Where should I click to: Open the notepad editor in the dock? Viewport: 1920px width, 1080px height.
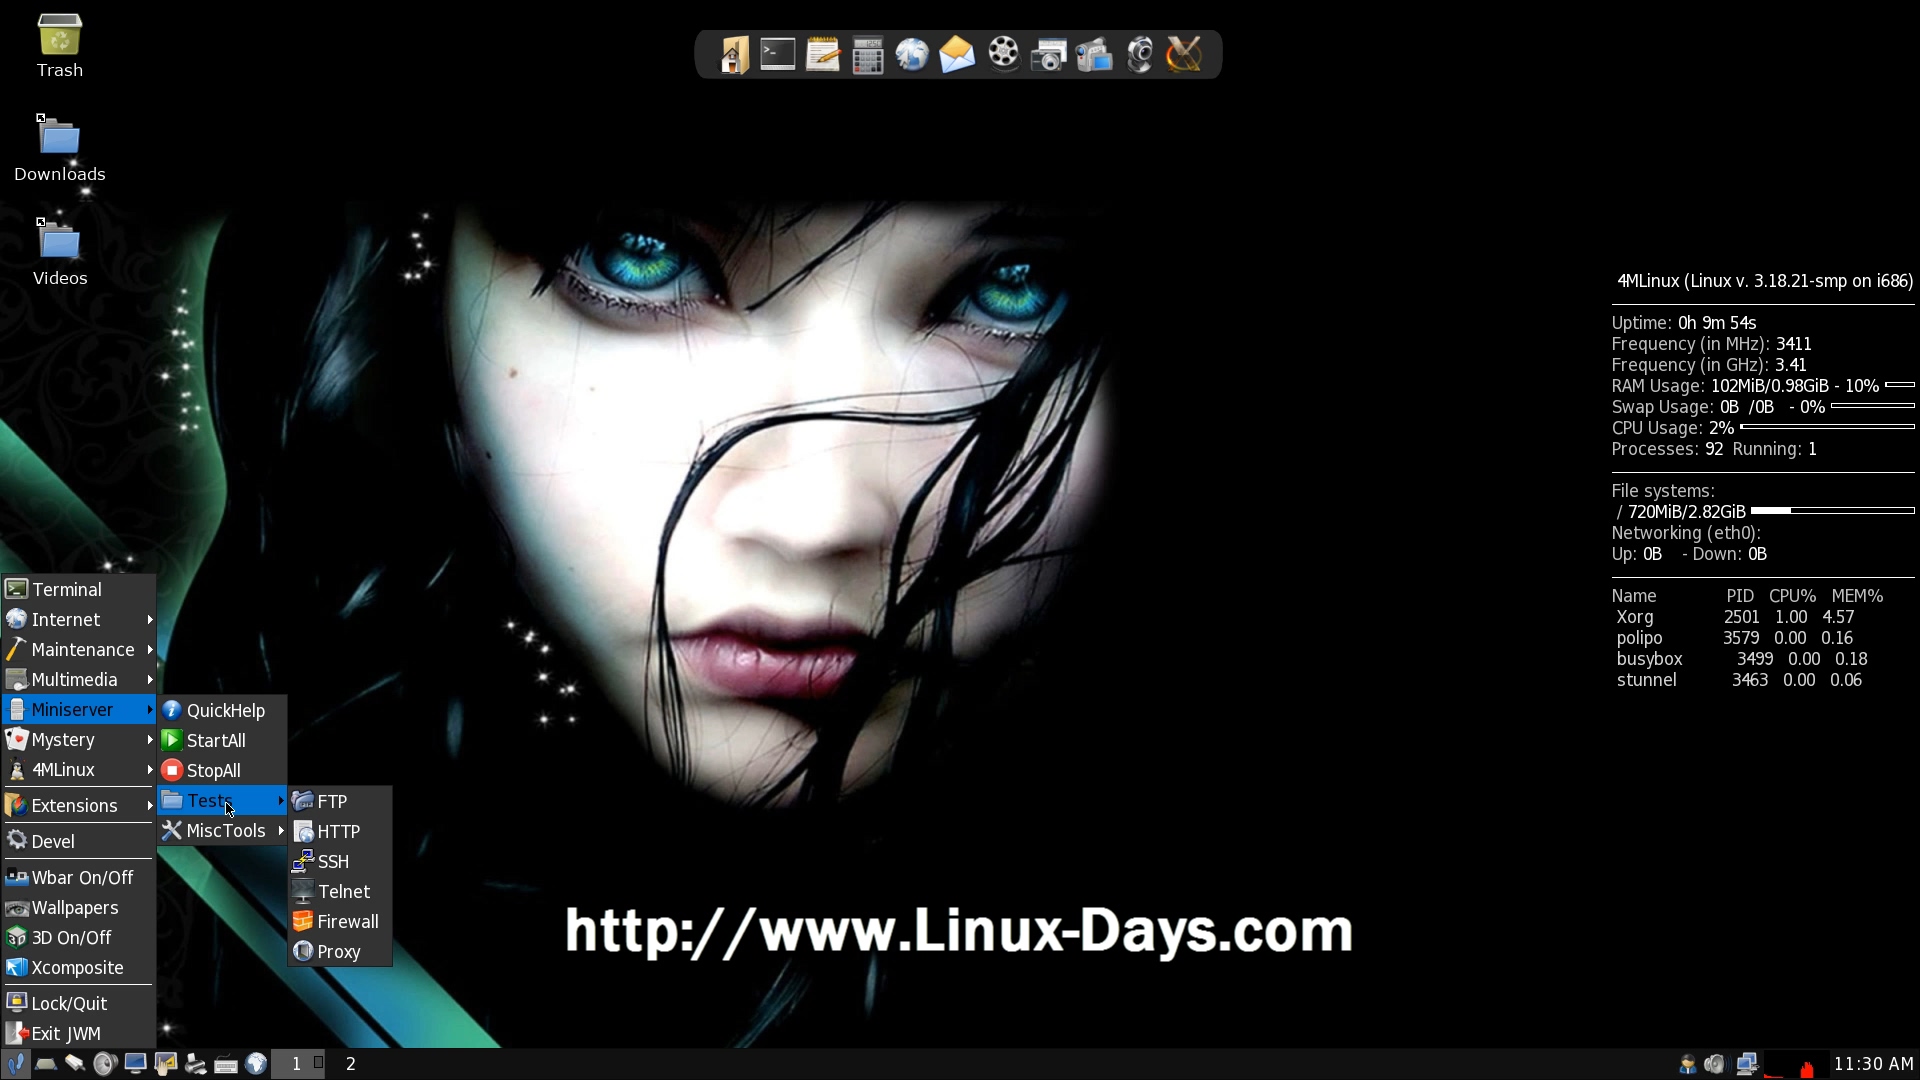[x=823, y=54]
